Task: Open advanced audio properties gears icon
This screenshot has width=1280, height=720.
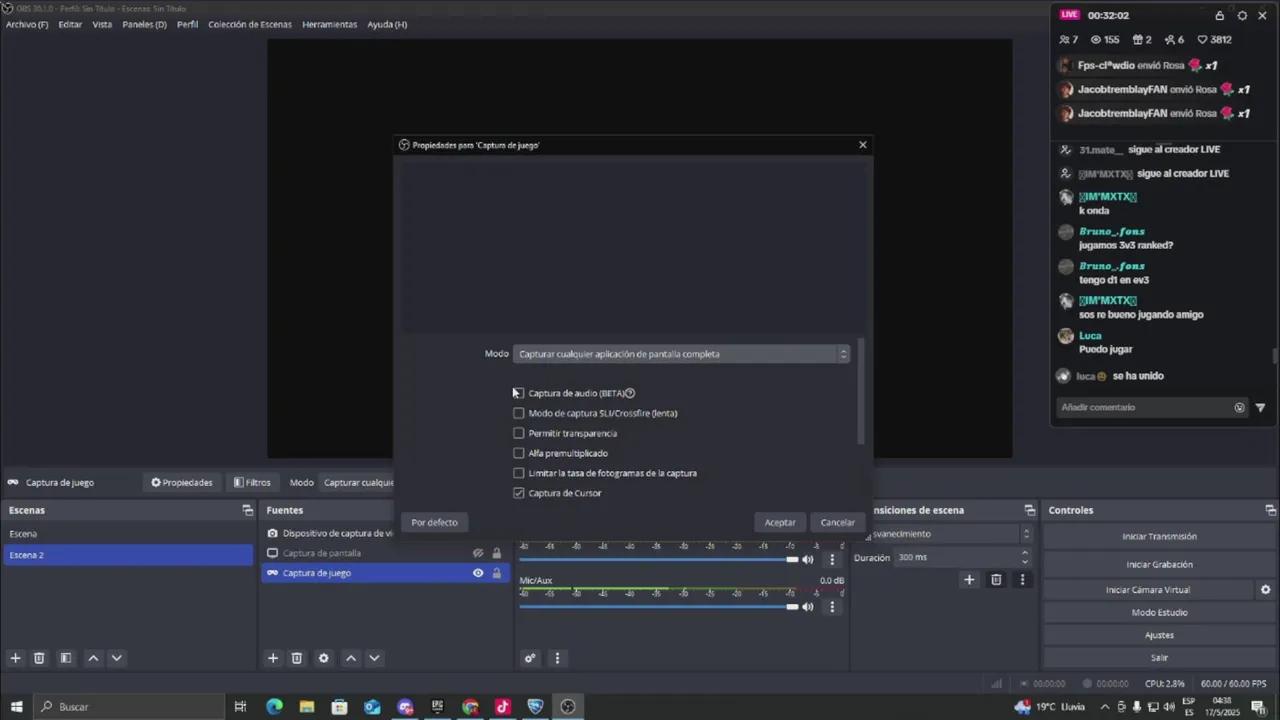Action: [530, 658]
